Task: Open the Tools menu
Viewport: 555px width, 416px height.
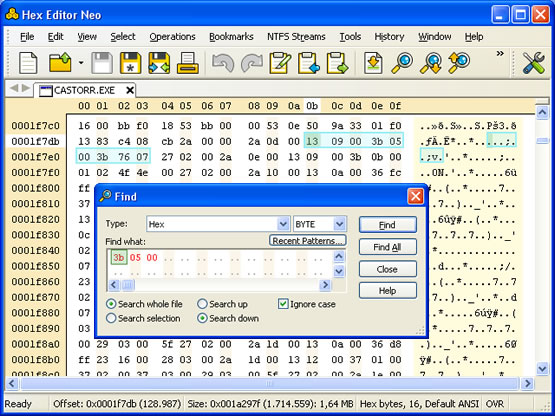Action: point(350,36)
